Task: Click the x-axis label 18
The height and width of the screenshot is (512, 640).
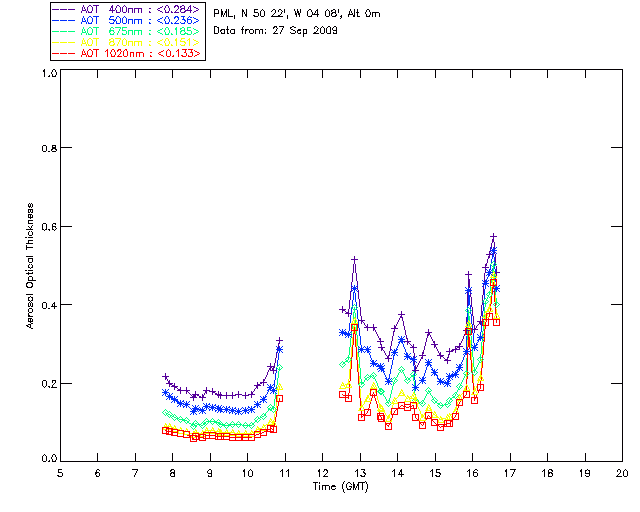Action: pyautogui.click(x=547, y=473)
